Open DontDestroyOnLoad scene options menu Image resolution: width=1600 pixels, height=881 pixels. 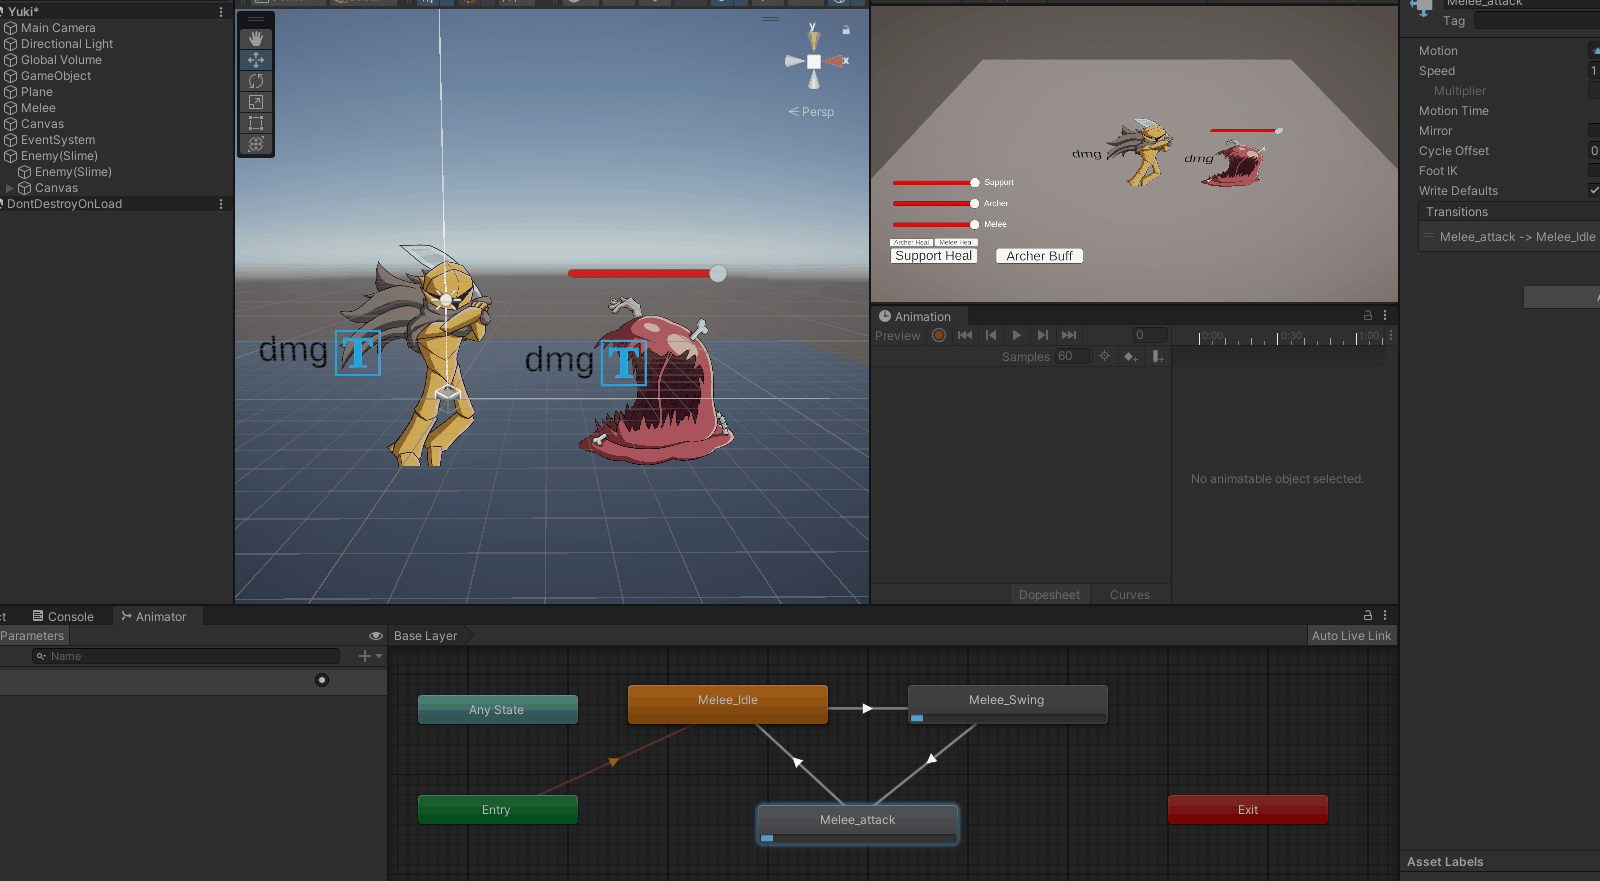pyautogui.click(x=221, y=204)
